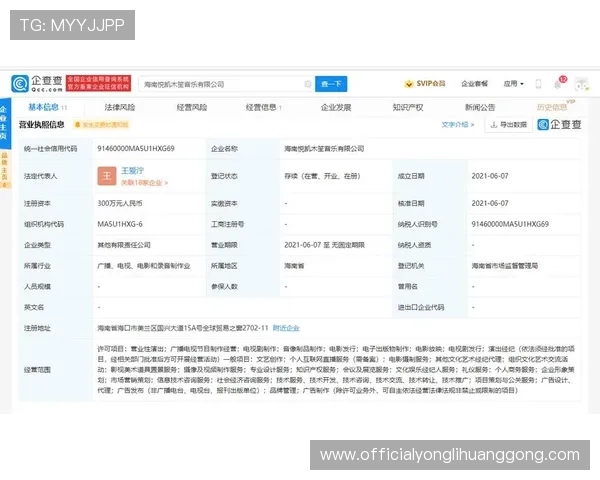
Task: Clear the search box with the X icon
Action: tap(308, 84)
